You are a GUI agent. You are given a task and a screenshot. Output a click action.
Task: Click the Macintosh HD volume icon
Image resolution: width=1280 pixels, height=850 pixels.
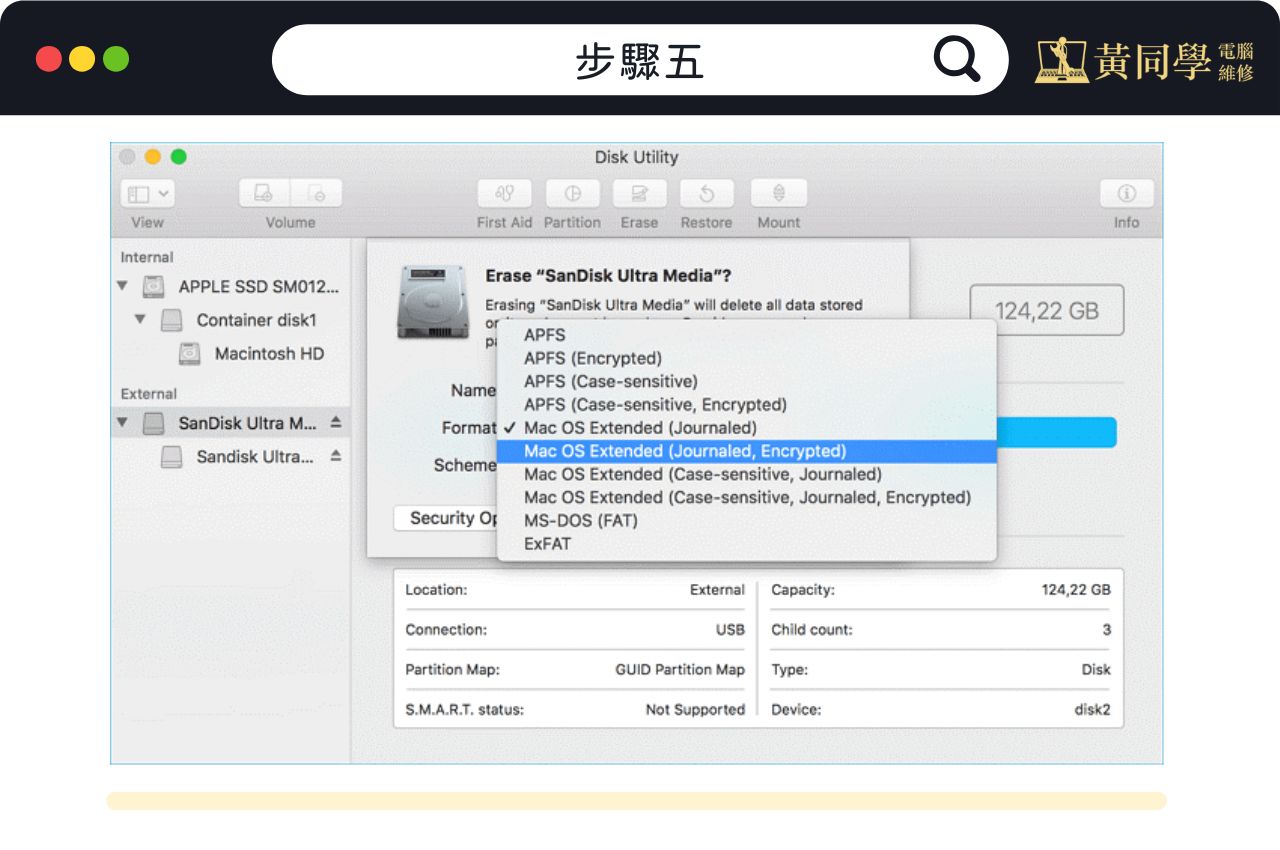189,354
